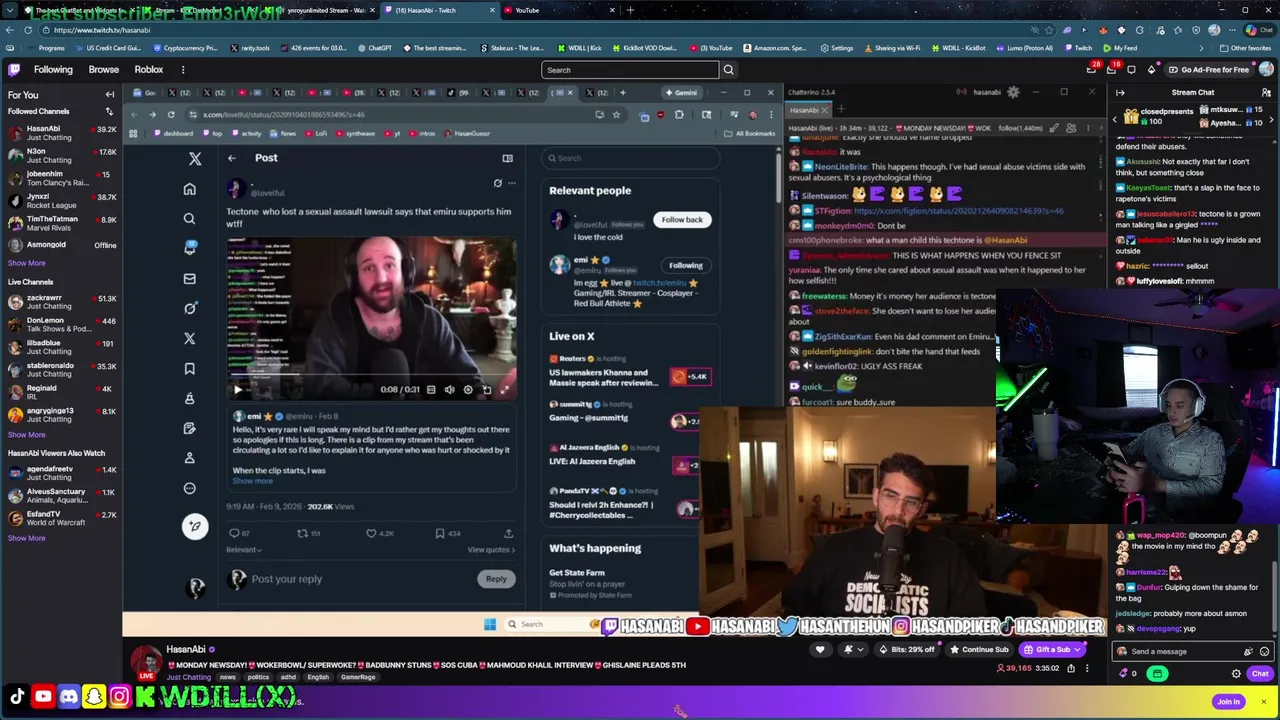Image resolution: width=1280 pixels, height=720 pixels.
Task: Click the purple Chat send button
Action: coord(1260,674)
